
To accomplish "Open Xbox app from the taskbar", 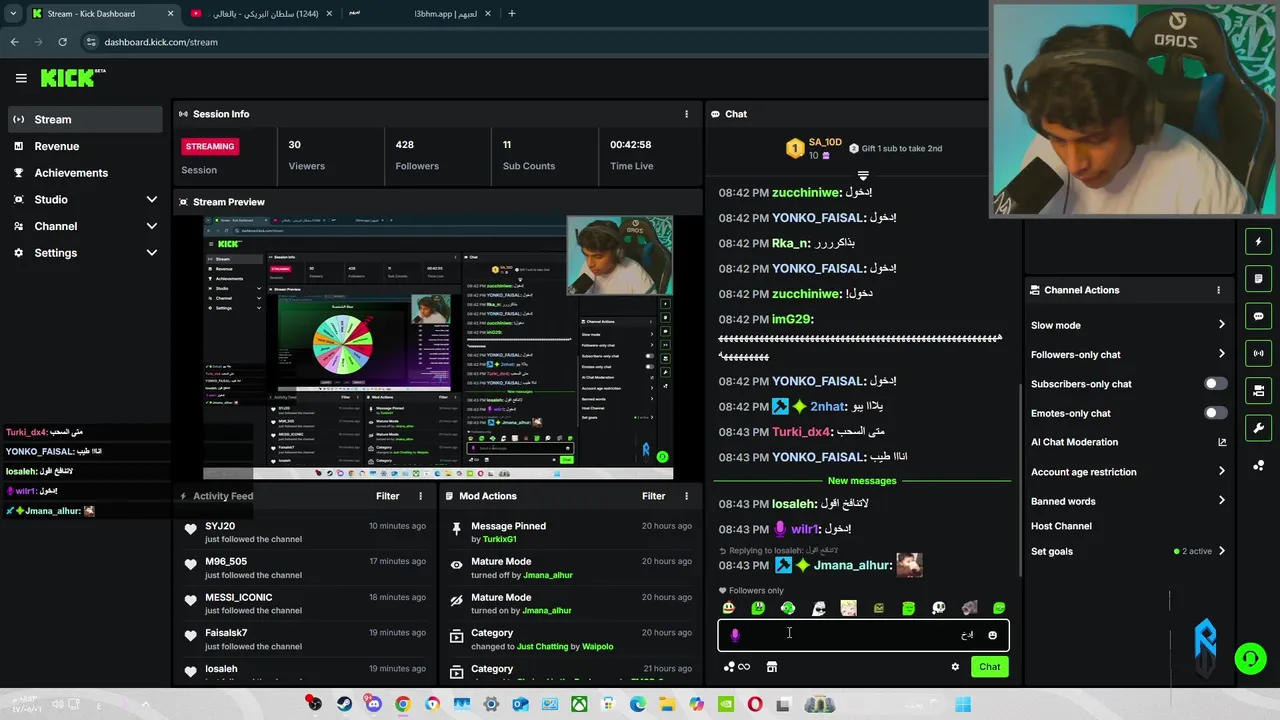I will click(578, 704).
